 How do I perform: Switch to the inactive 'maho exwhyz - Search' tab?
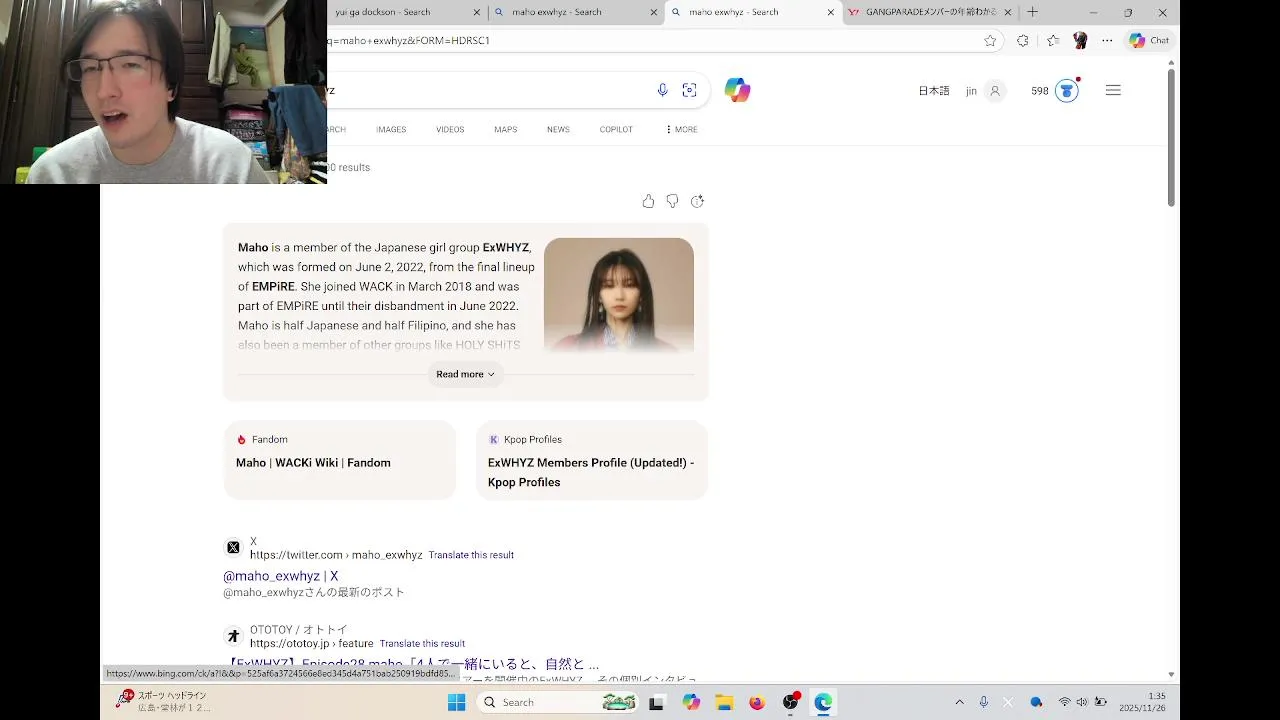click(575, 12)
